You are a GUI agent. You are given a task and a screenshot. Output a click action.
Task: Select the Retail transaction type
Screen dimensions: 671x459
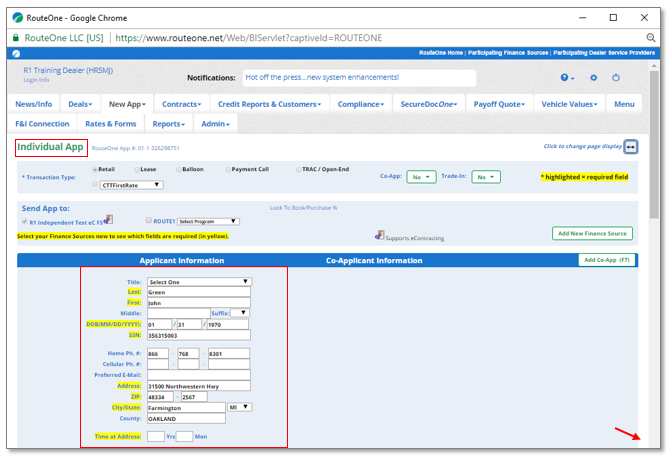pos(95,169)
